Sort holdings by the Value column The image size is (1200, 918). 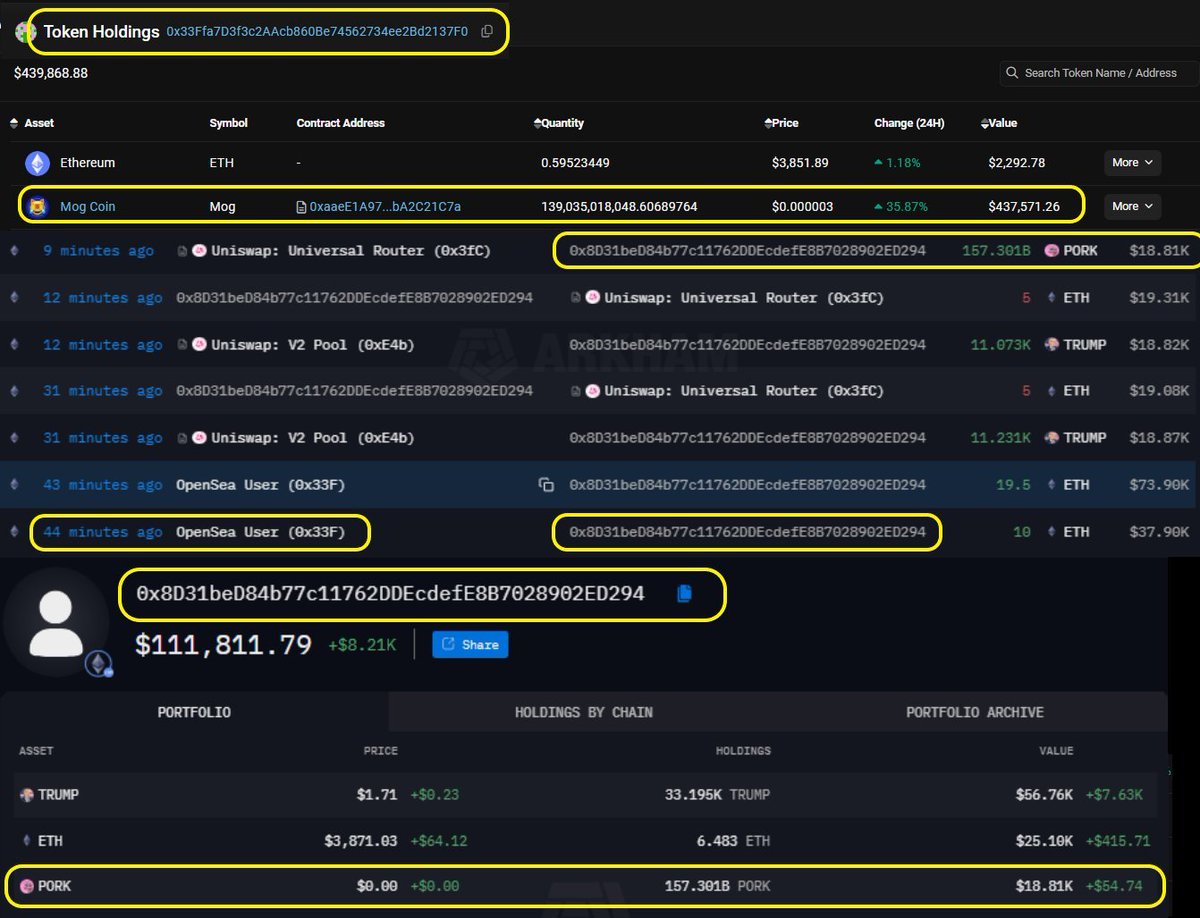[998, 123]
